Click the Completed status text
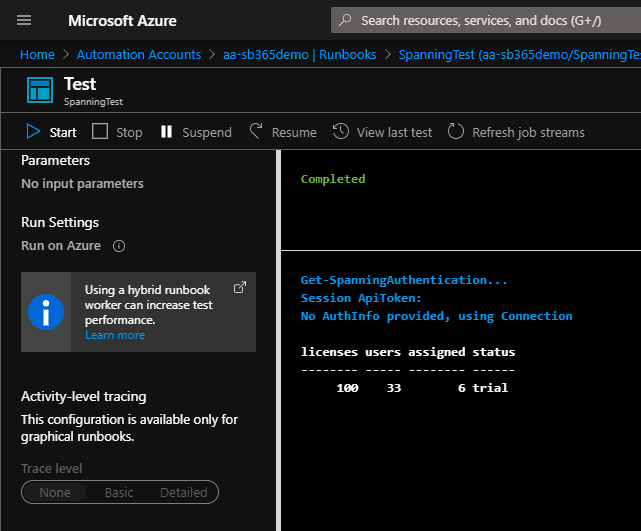The image size is (641, 531). coord(333,179)
